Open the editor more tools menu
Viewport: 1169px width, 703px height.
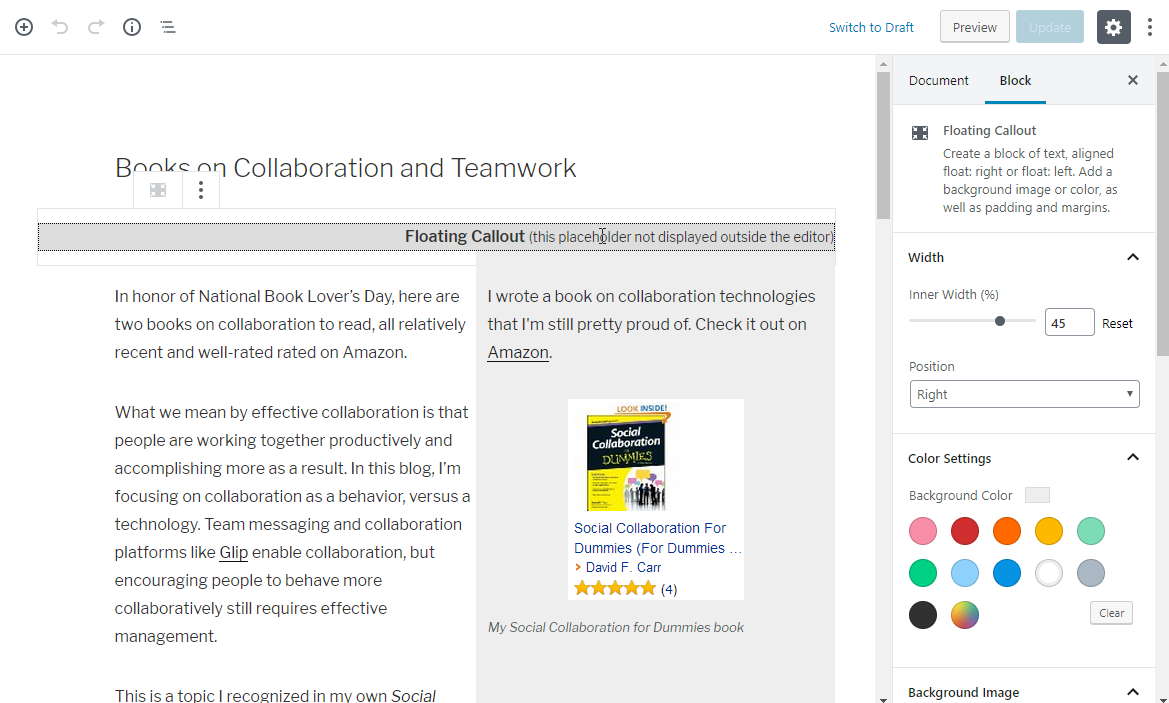[x=1150, y=28]
